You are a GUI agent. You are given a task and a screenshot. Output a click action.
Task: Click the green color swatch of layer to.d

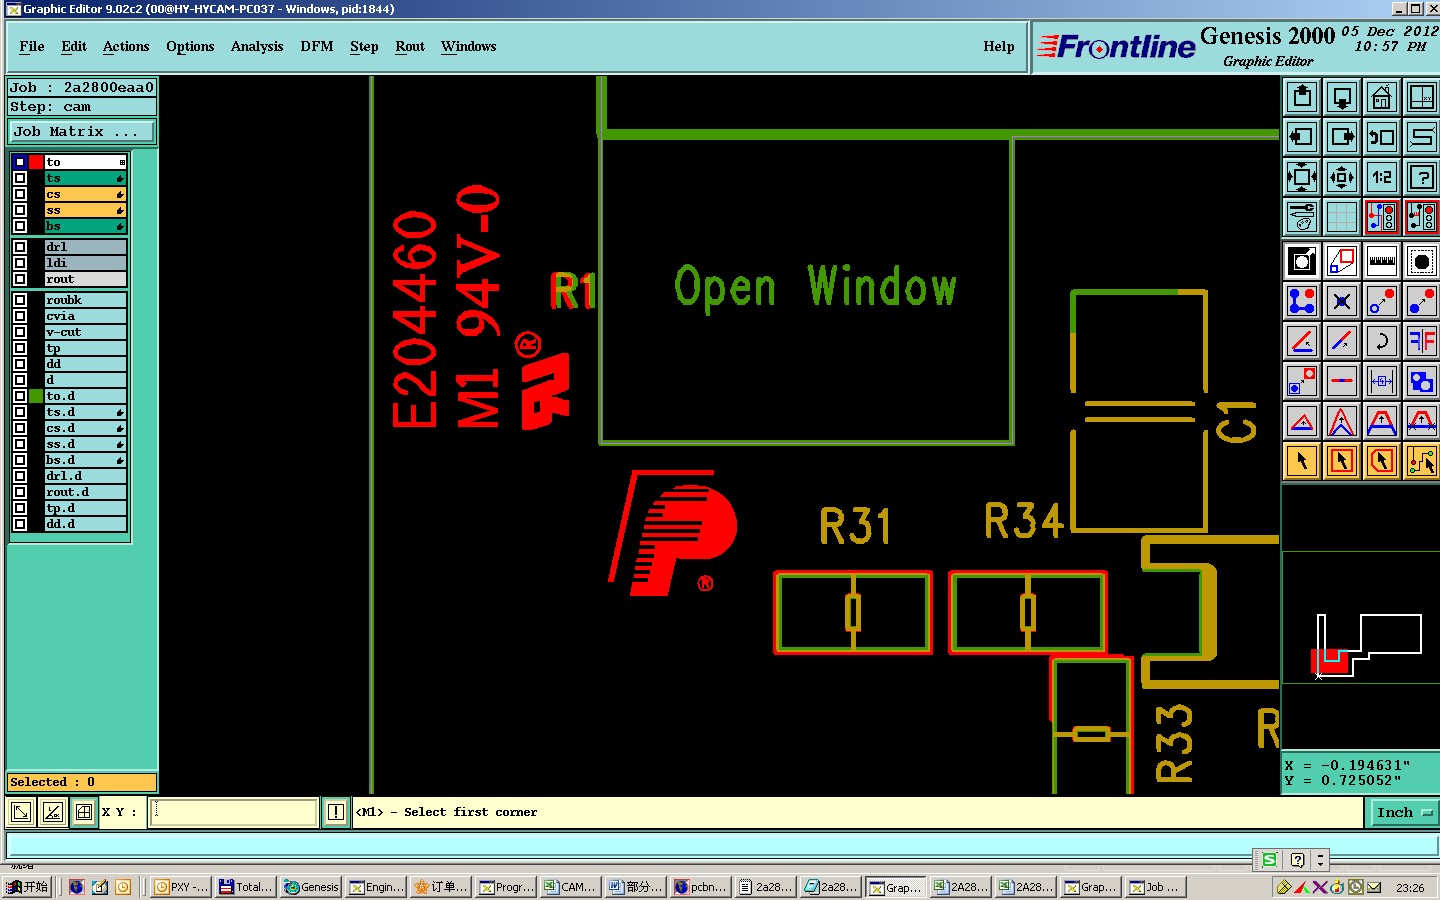coord(36,396)
